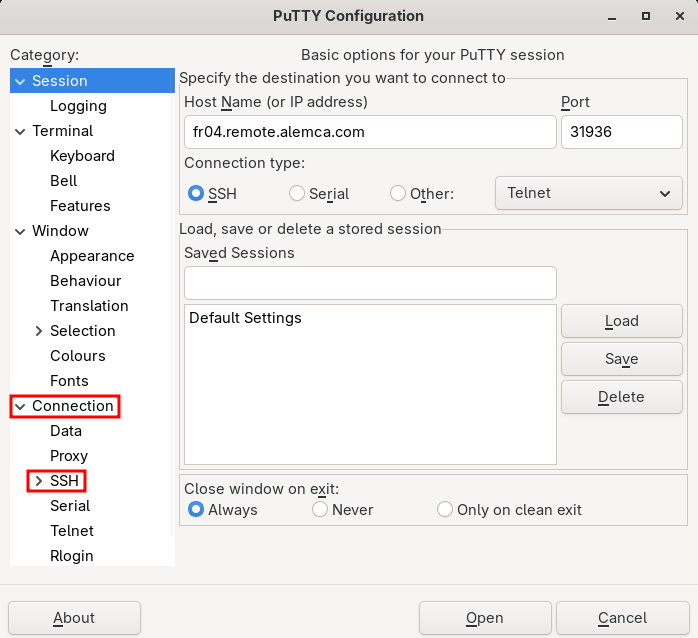Click the Load session button
The width and height of the screenshot is (698, 638).
click(621, 321)
